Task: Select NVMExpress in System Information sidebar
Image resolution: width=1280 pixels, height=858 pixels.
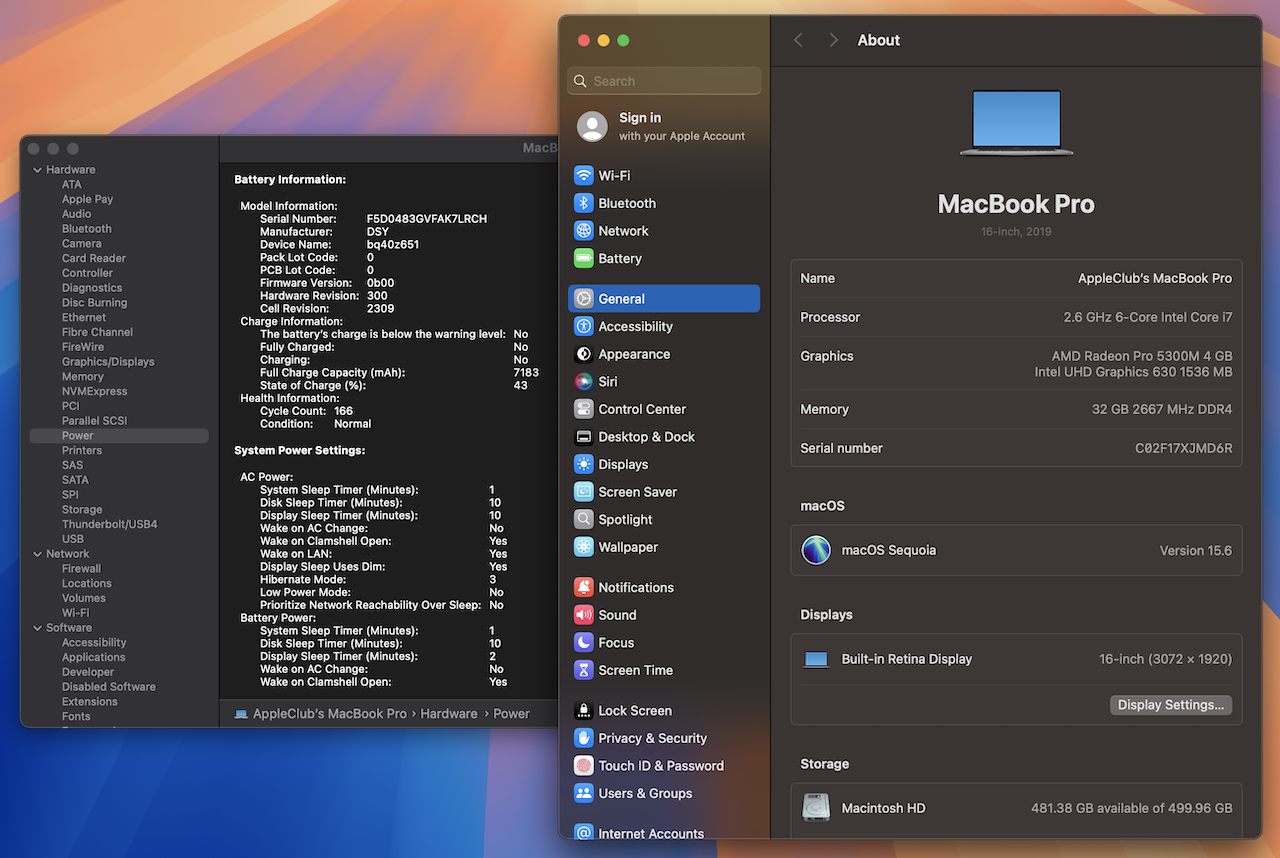Action: (94, 391)
